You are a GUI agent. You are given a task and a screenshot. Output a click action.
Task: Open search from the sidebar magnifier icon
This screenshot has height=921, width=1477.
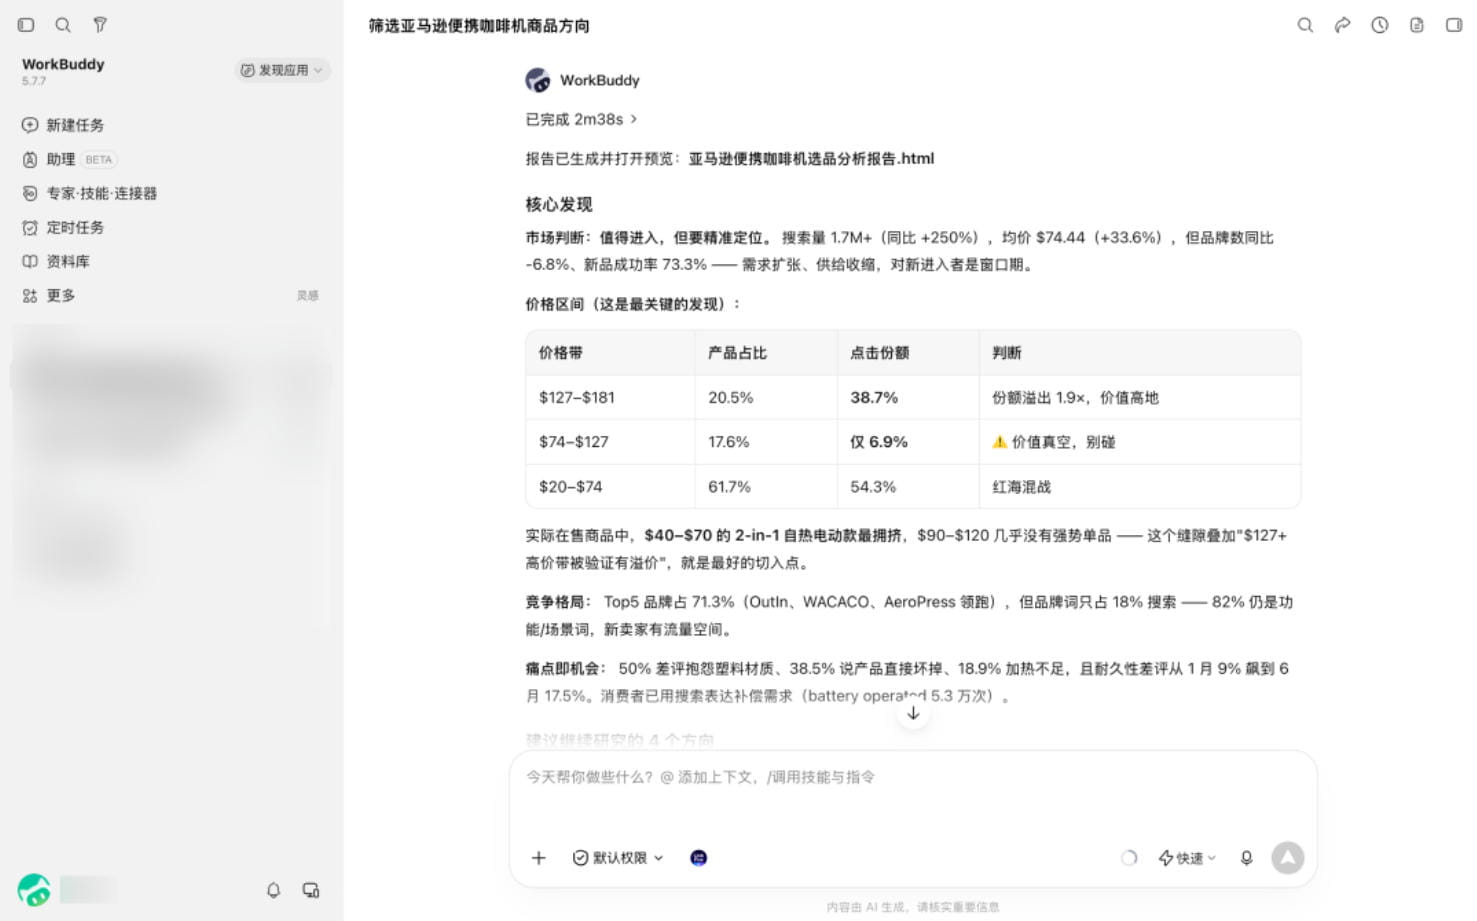tap(63, 25)
